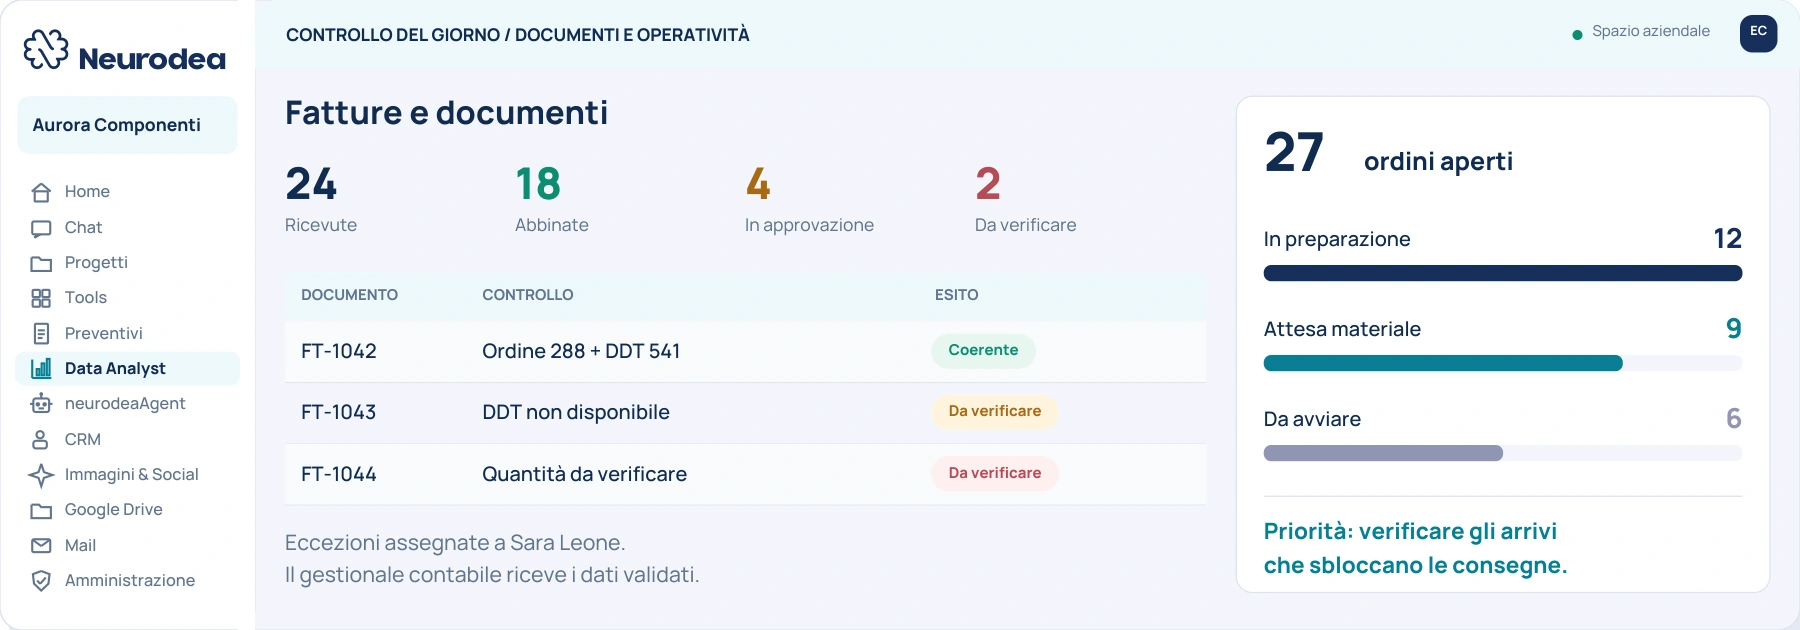Click the Aurora Componenti workspace button
Viewport: 1800px width, 630px height.
pyautogui.click(x=127, y=125)
